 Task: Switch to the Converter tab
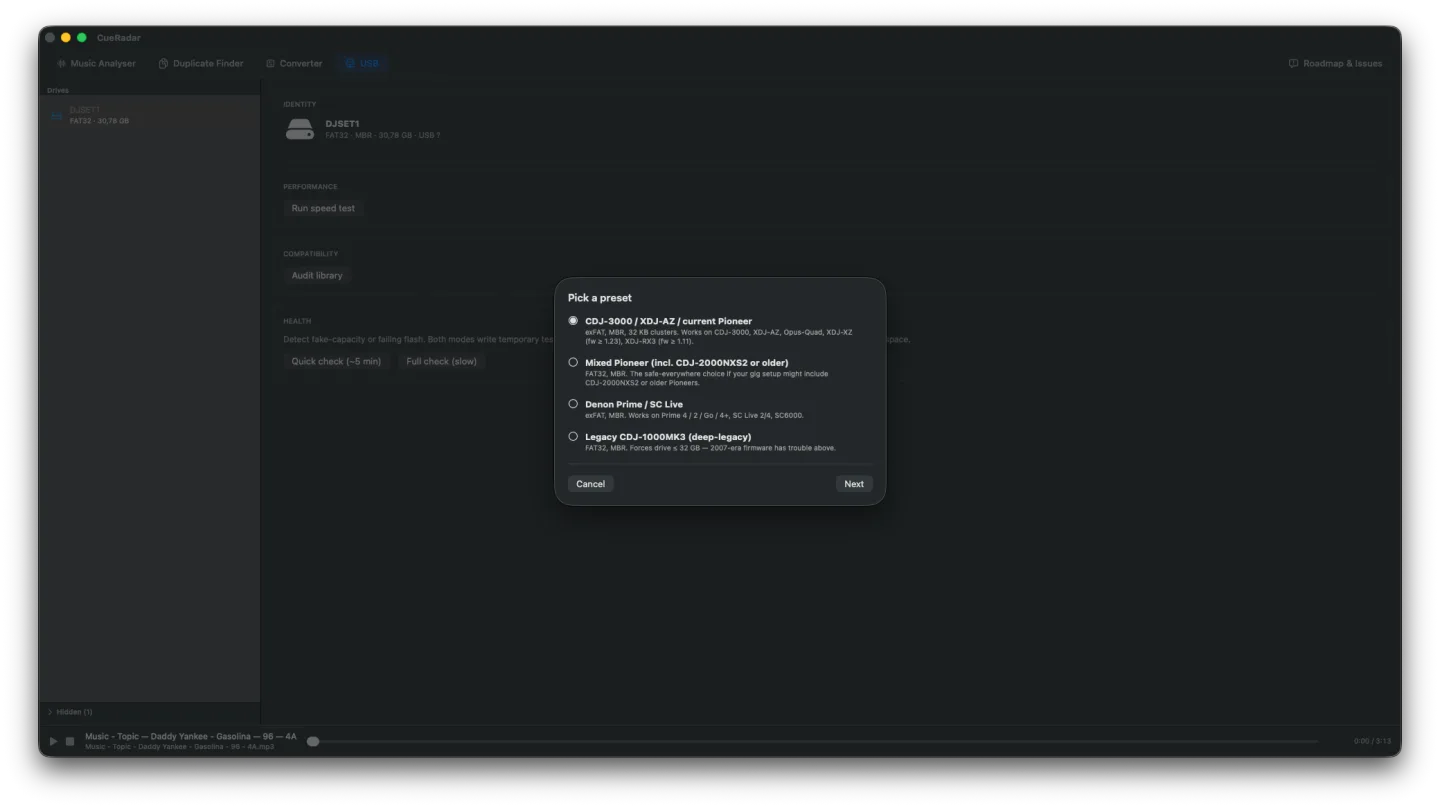click(x=294, y=63)
